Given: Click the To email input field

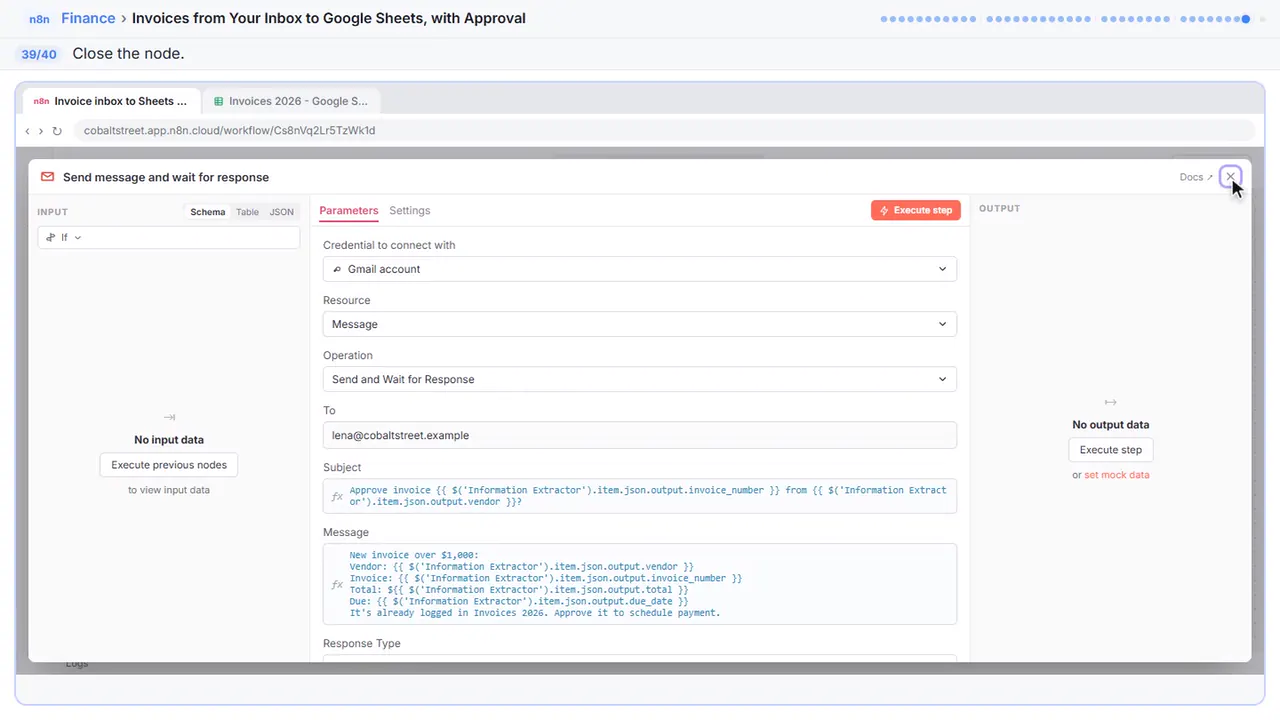Looking at the screenshot, I should [640, 435].
